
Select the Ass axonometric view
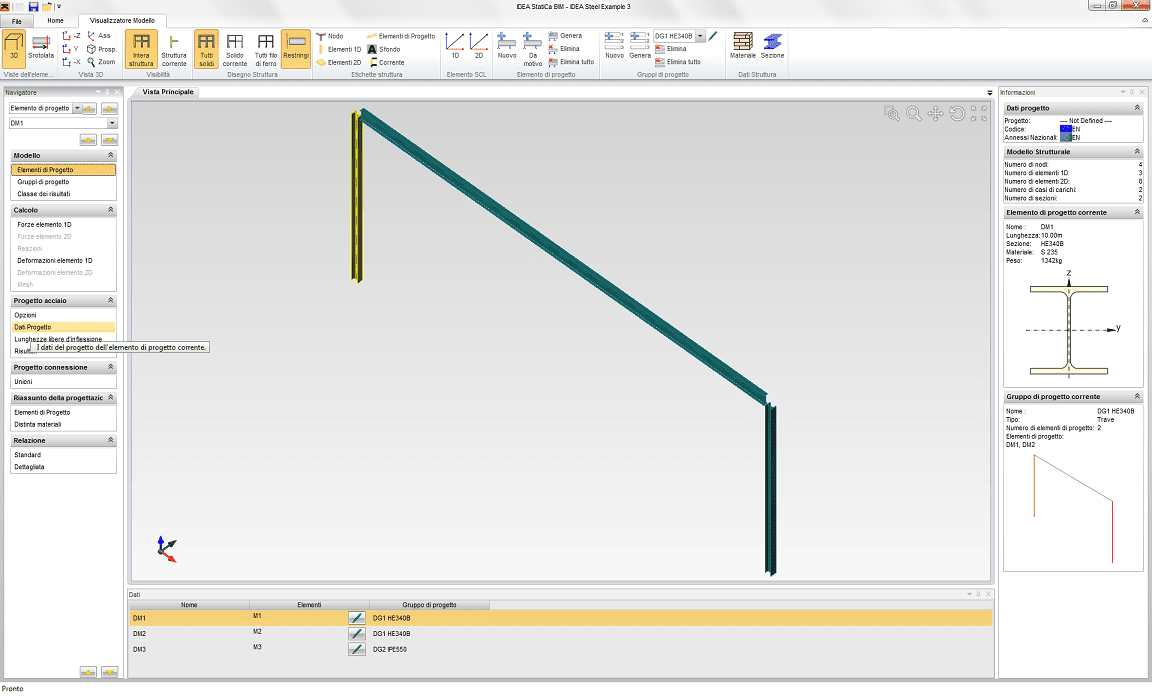point(99,35)
